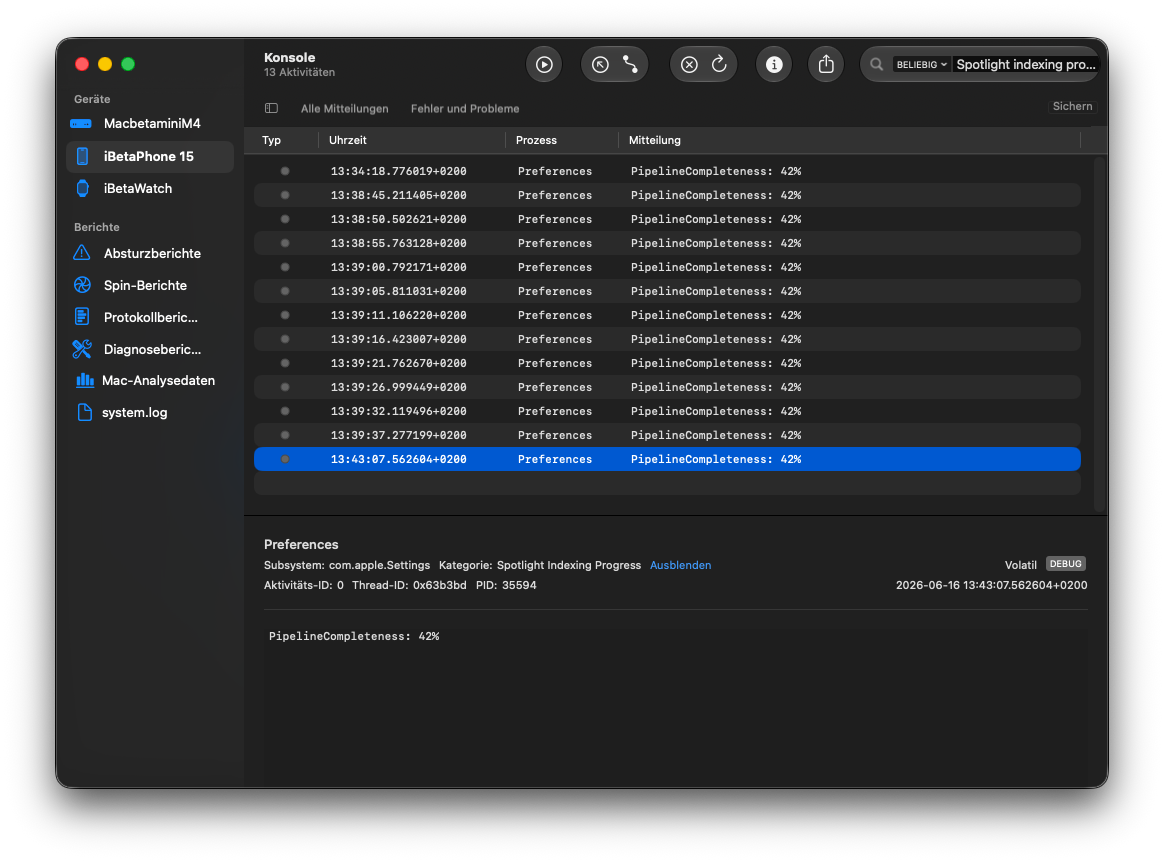Select iBetaPhone 15 device
1164x862 pixels.
pyautogui.click(x=150, y=157)
